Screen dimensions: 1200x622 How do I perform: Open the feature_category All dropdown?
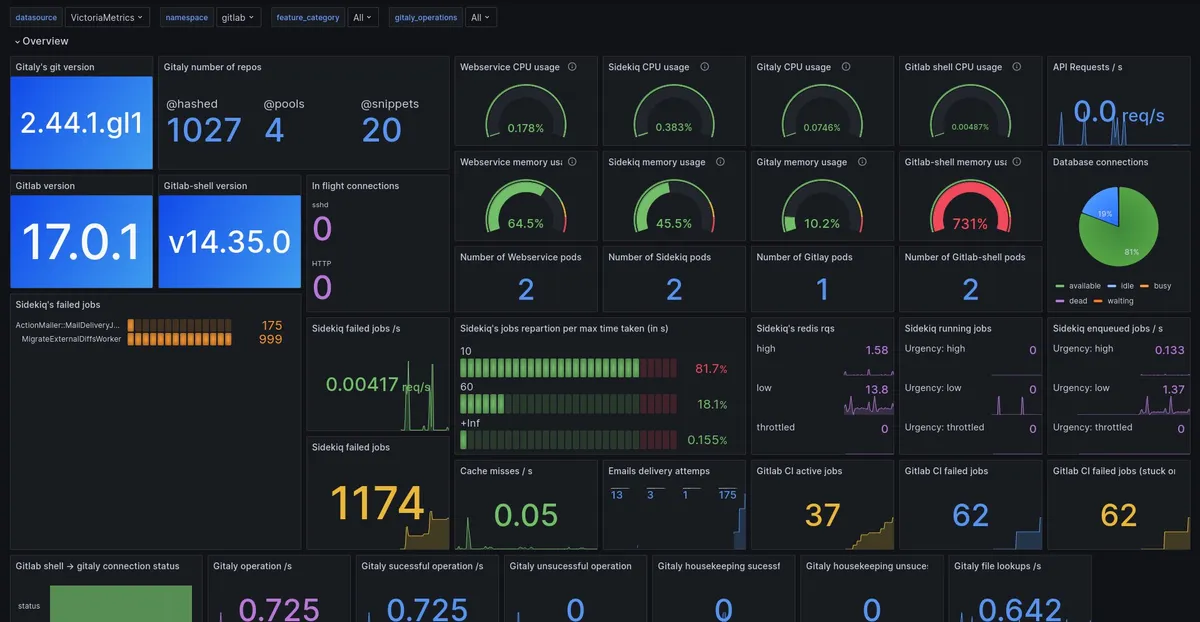[362, 17]
